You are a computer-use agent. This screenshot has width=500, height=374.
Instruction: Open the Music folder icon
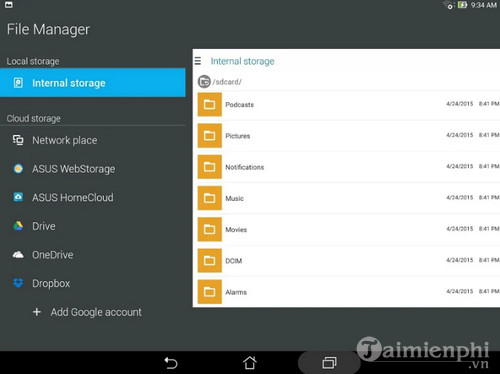210,198
